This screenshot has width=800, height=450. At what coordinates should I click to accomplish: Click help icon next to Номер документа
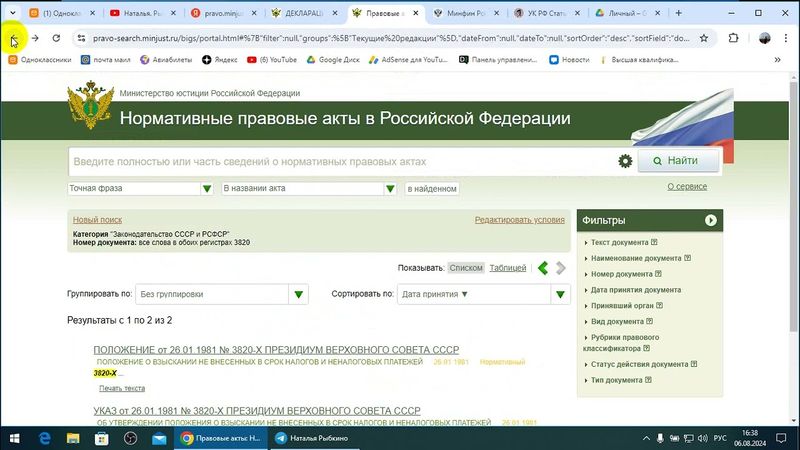pyautogui.click(x=658, y=274)
